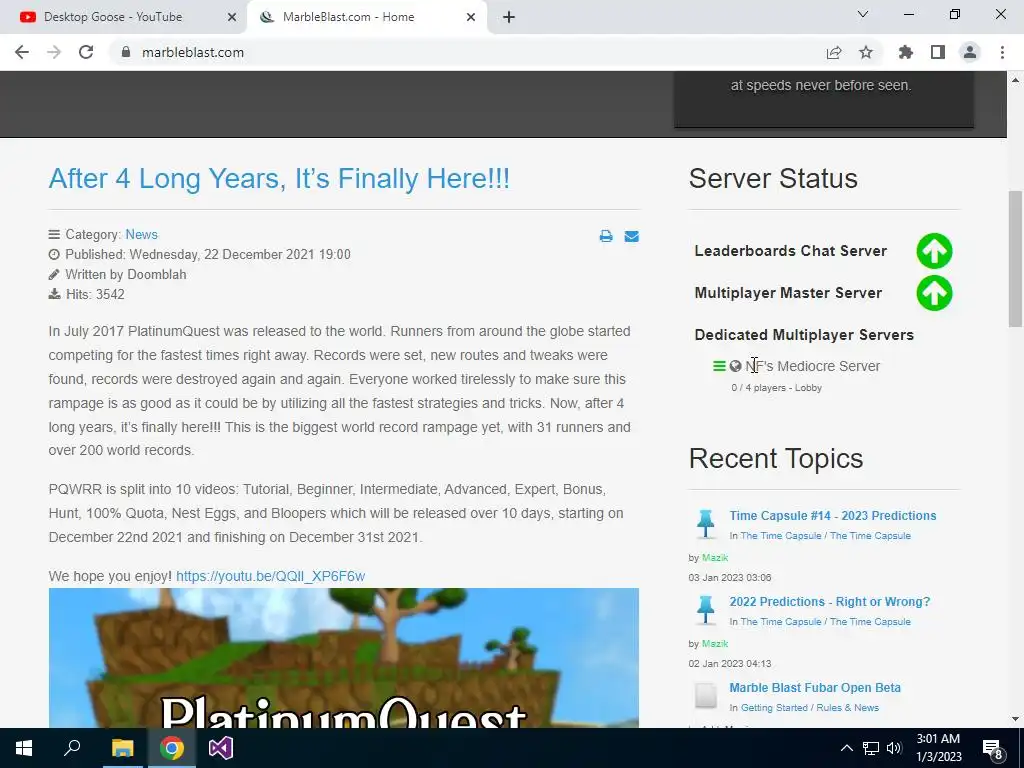Open Mazik's profile under 2022 Predictions
This screenshot has width=1024, height=768.
pos(714,644)
